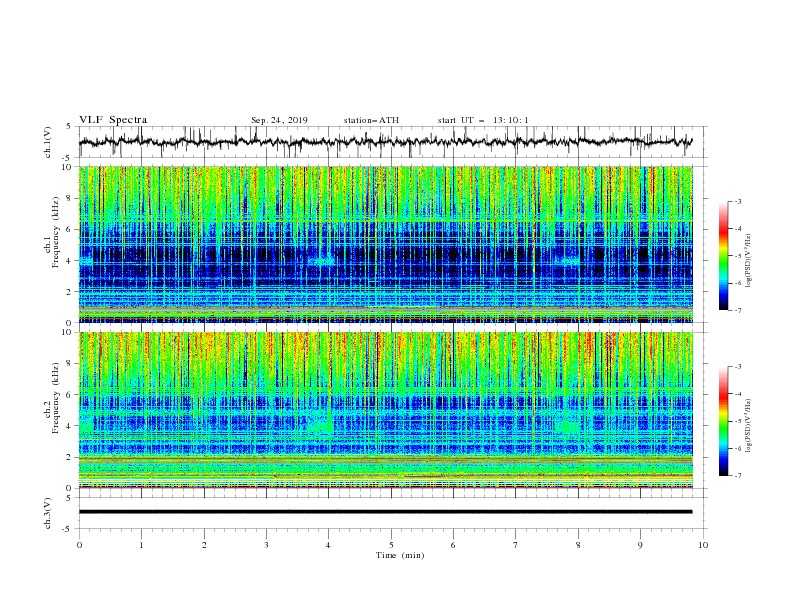Click the date 'Sep. 24, 2019'

[x=279, y=120]
